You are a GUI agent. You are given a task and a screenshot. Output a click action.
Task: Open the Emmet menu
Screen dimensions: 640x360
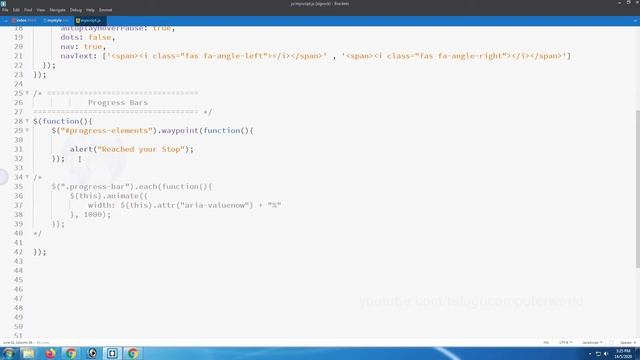click(x=105, y=10)
